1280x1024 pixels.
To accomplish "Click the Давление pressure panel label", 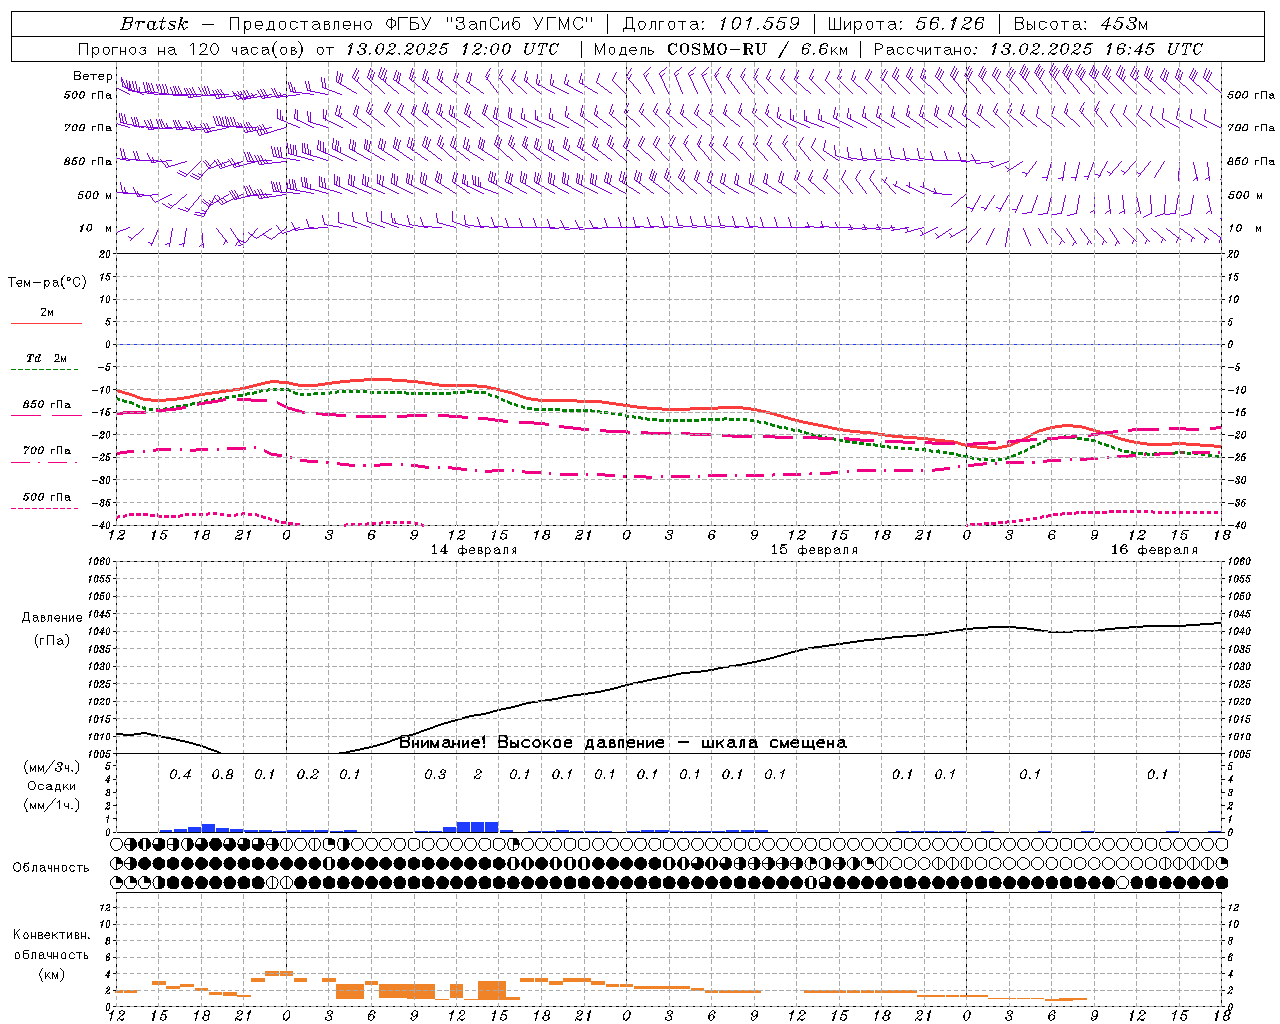I will 52,618.
